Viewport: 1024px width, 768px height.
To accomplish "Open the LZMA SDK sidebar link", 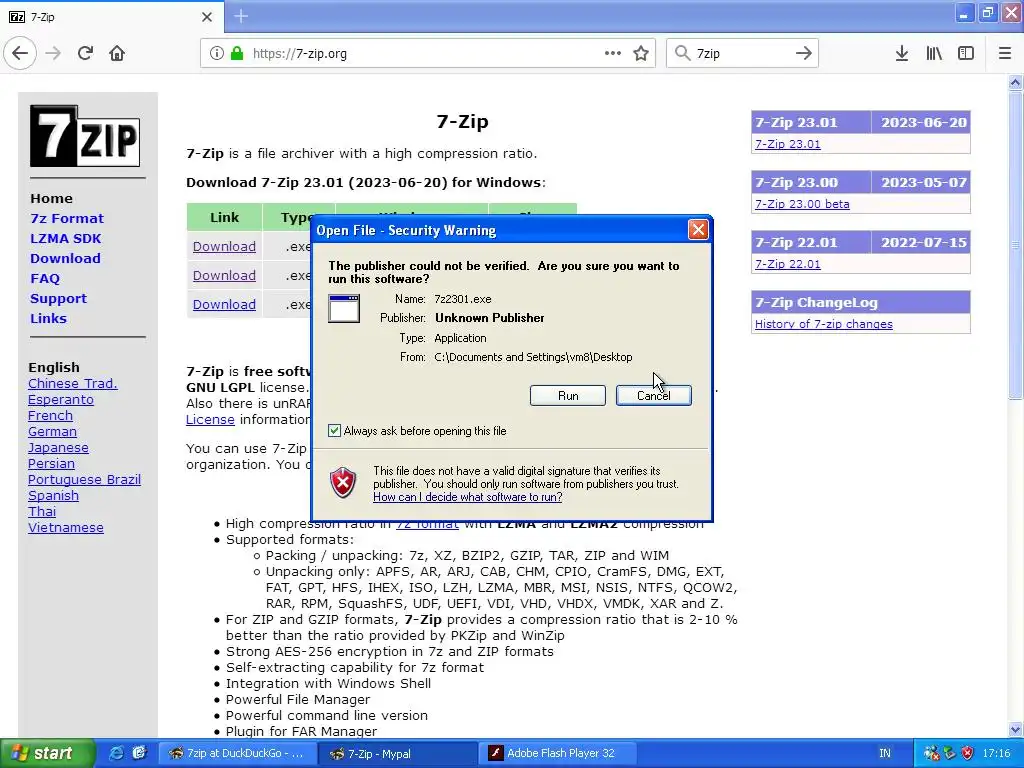I will [65, 238].
